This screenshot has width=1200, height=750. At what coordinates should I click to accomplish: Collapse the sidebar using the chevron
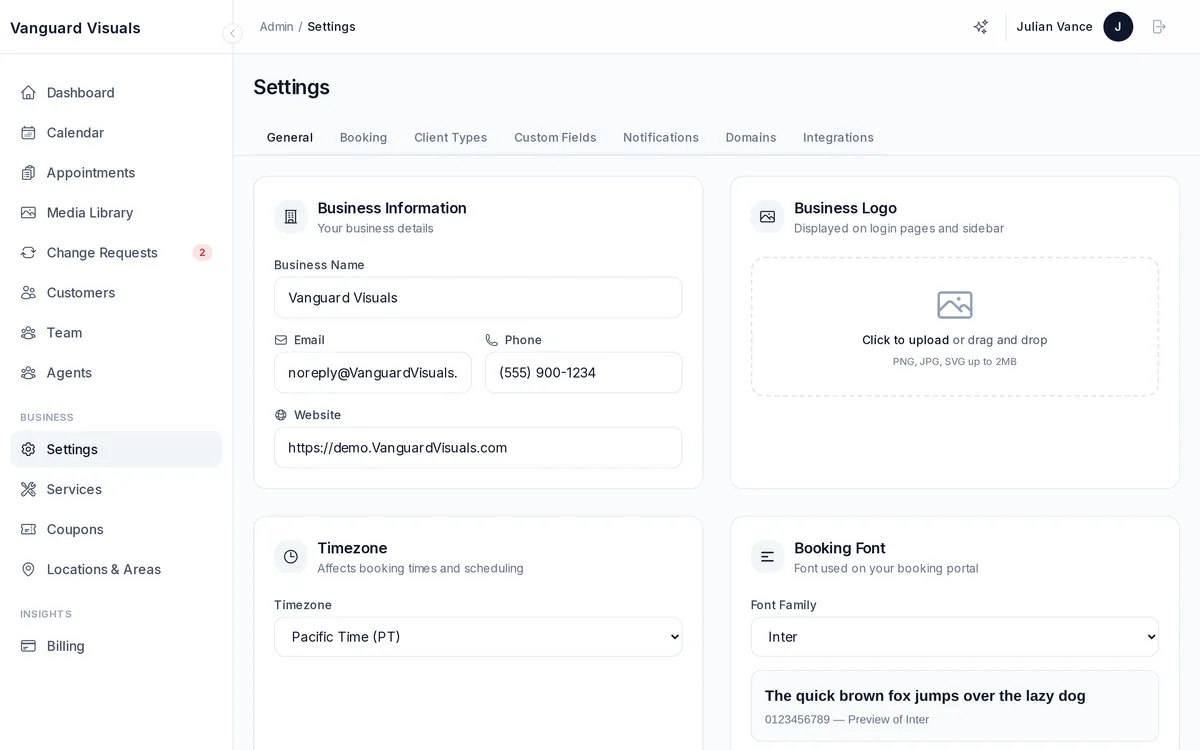[232, 33]
